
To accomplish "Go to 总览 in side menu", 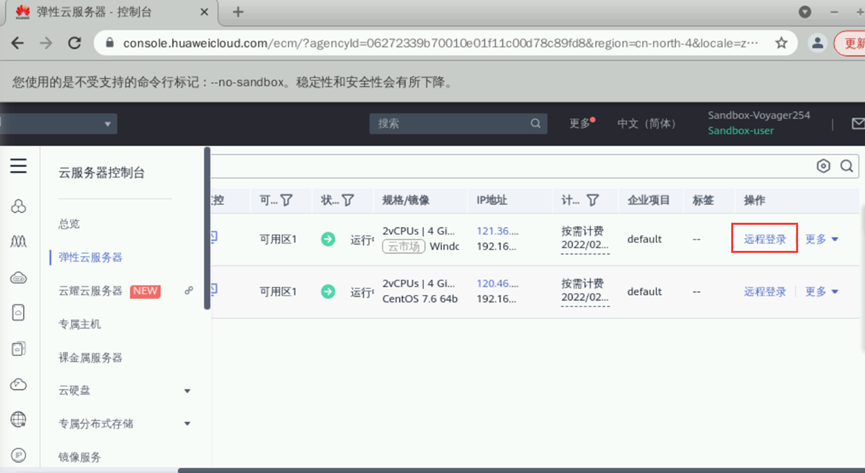I will coord(69,224).
